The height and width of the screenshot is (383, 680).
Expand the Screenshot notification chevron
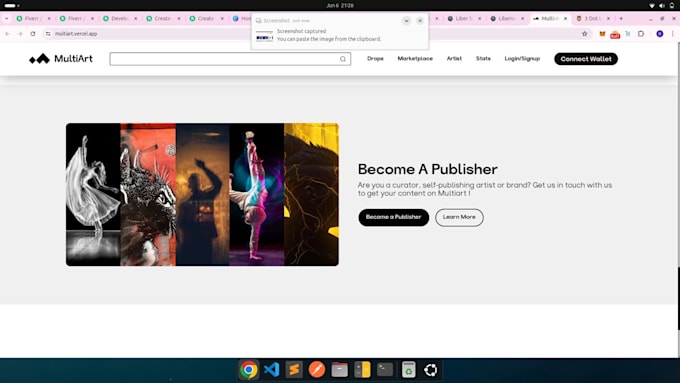[x=406, y=20]
